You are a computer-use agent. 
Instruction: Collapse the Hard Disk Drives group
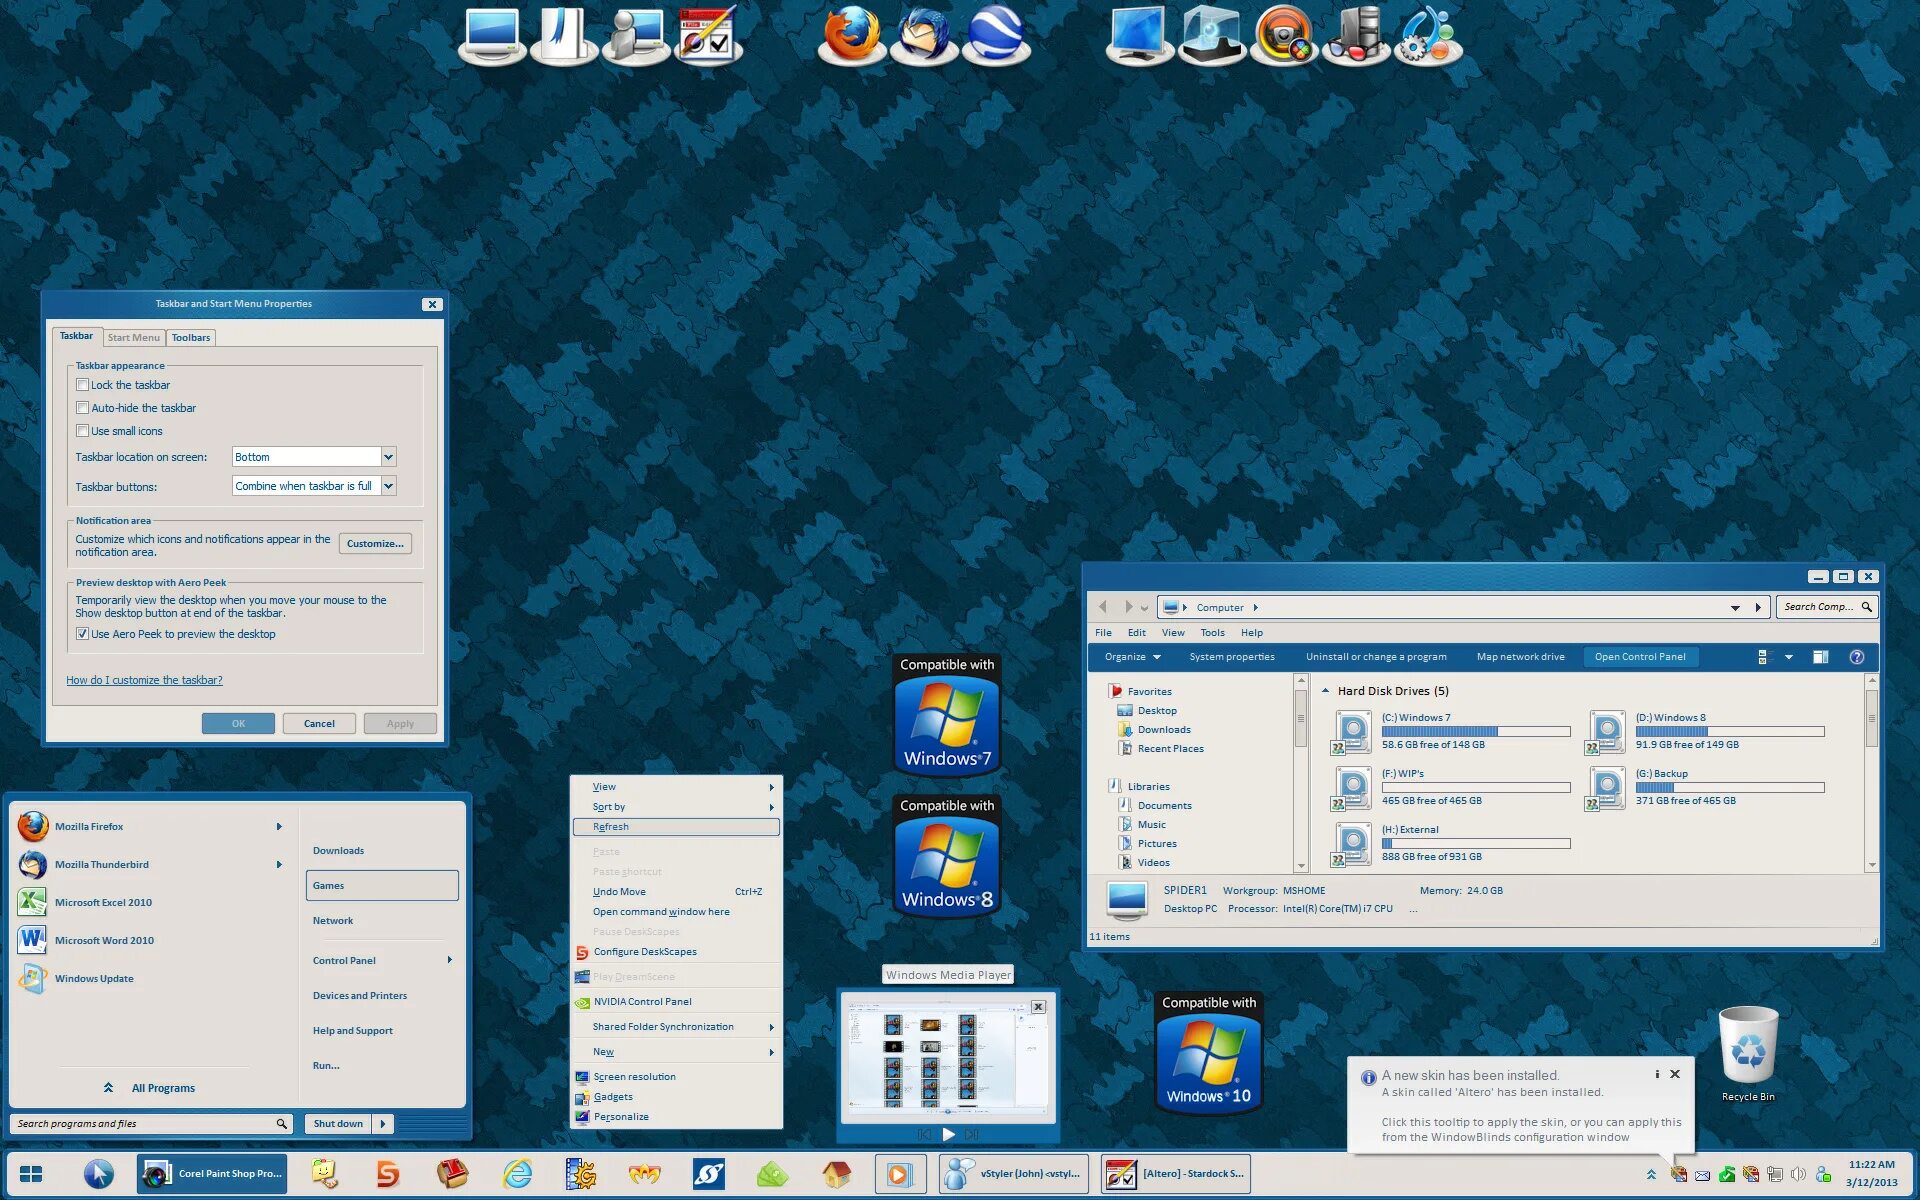1325,691
